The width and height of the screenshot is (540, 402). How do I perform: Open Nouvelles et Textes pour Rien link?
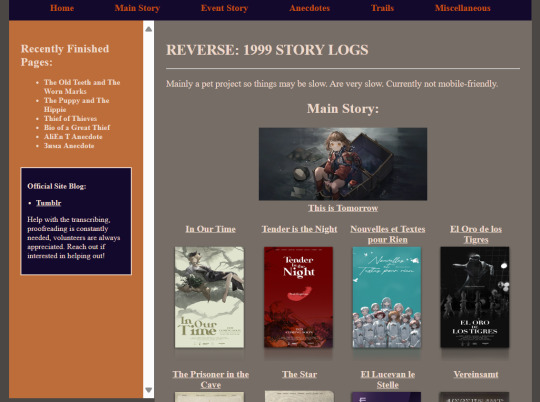[388, 234]
